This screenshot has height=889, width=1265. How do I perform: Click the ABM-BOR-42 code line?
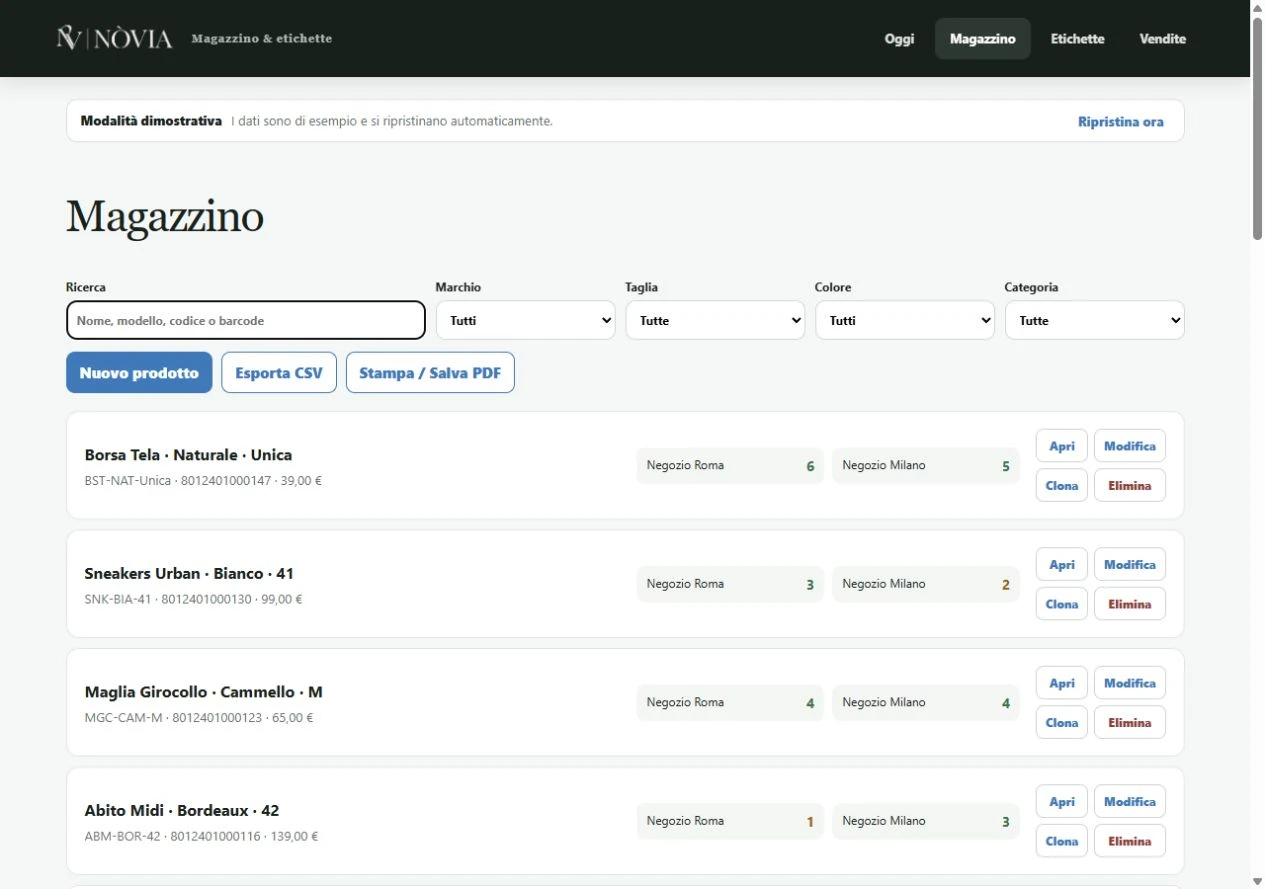[201, 837]
